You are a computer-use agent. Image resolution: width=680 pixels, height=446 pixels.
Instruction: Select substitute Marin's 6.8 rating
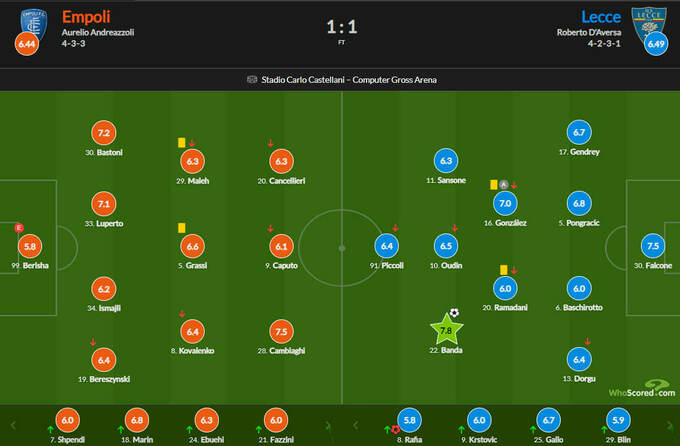(140, 422)
